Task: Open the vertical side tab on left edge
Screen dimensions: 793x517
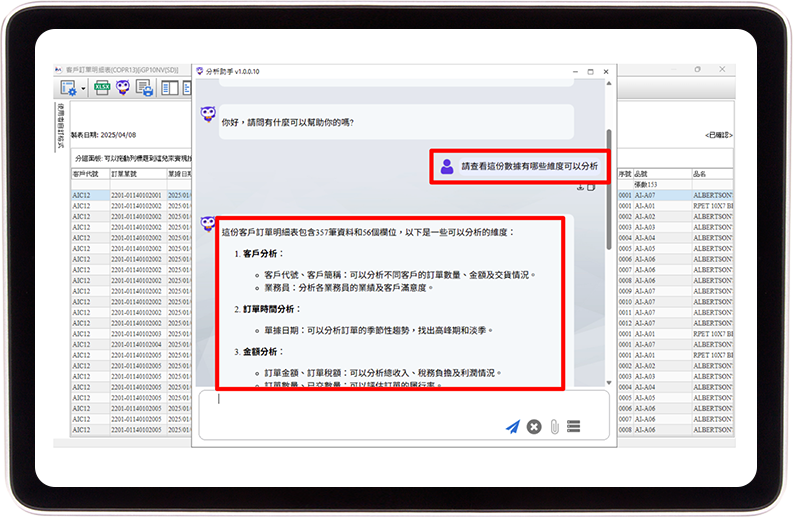Action: pyautogui.click(x=59, y=124)
